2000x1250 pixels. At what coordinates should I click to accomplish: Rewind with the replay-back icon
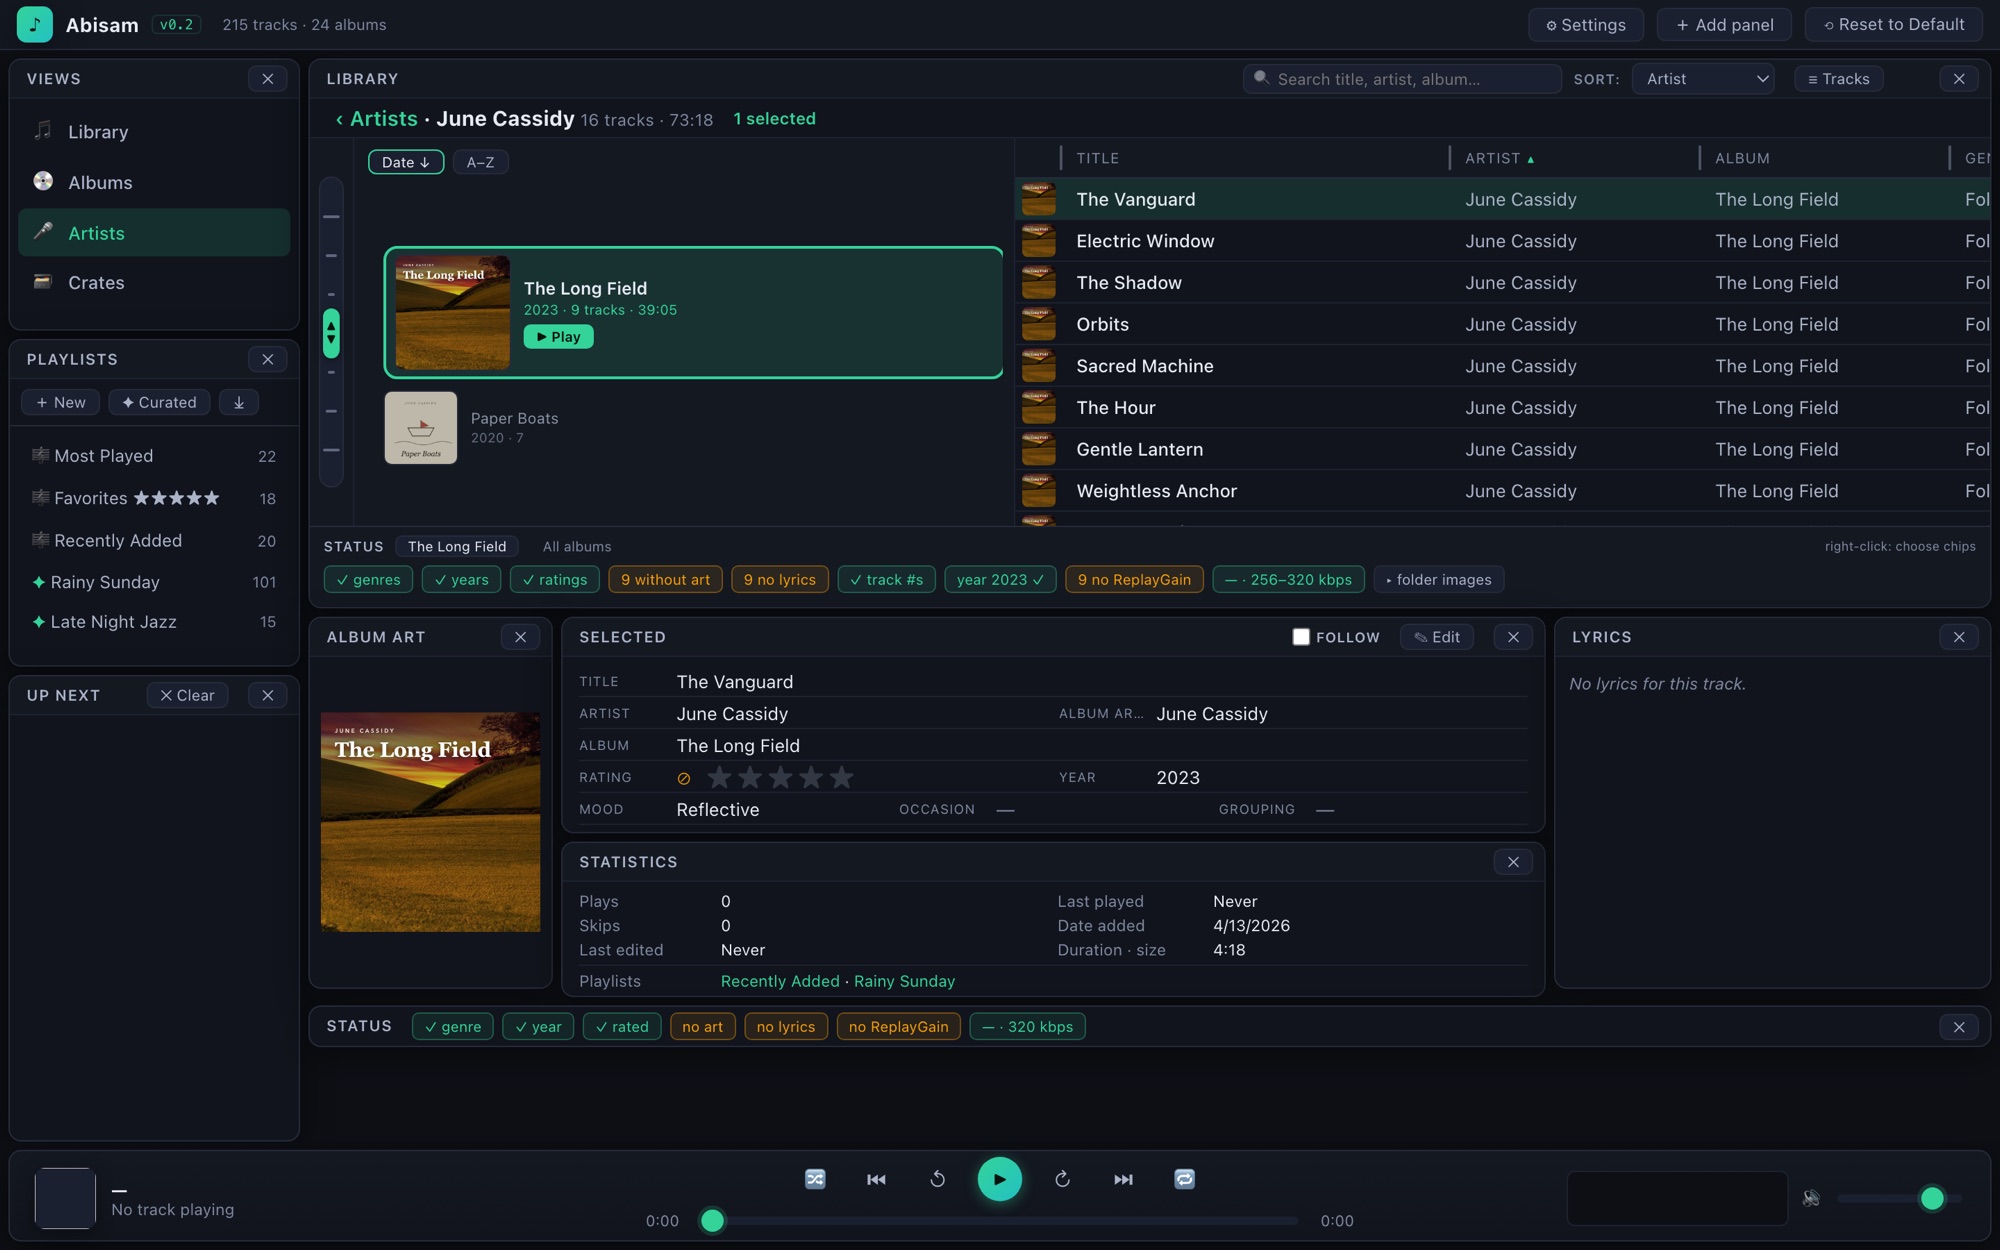(937, 1179)
